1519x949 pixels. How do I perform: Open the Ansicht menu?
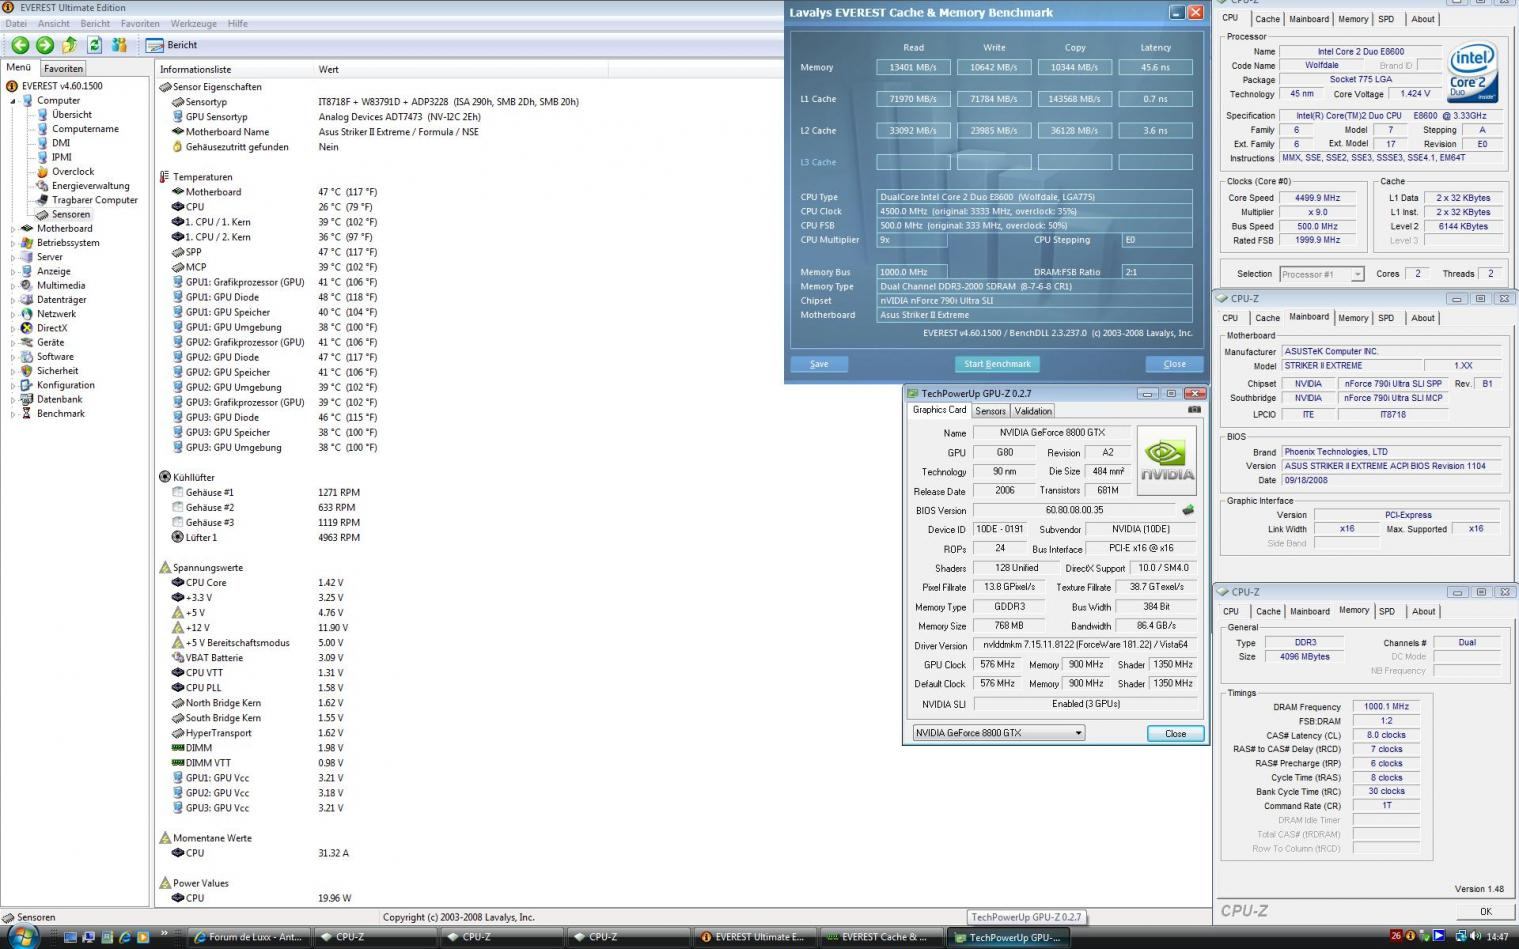54,23
